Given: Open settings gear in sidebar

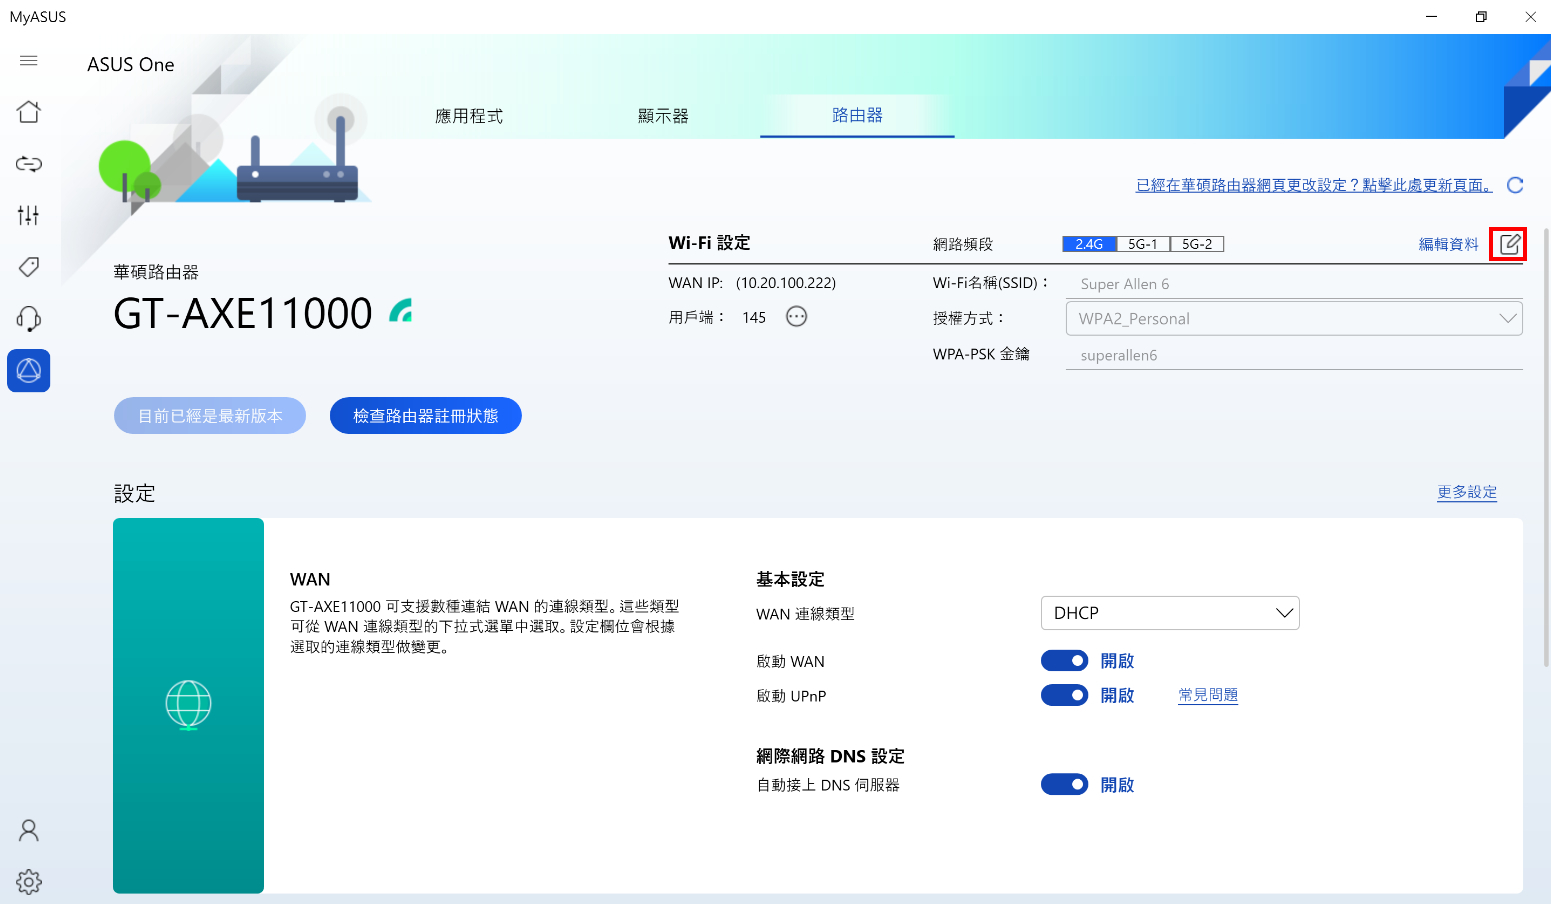Looking at the screenshot, I should pos(29,882).
